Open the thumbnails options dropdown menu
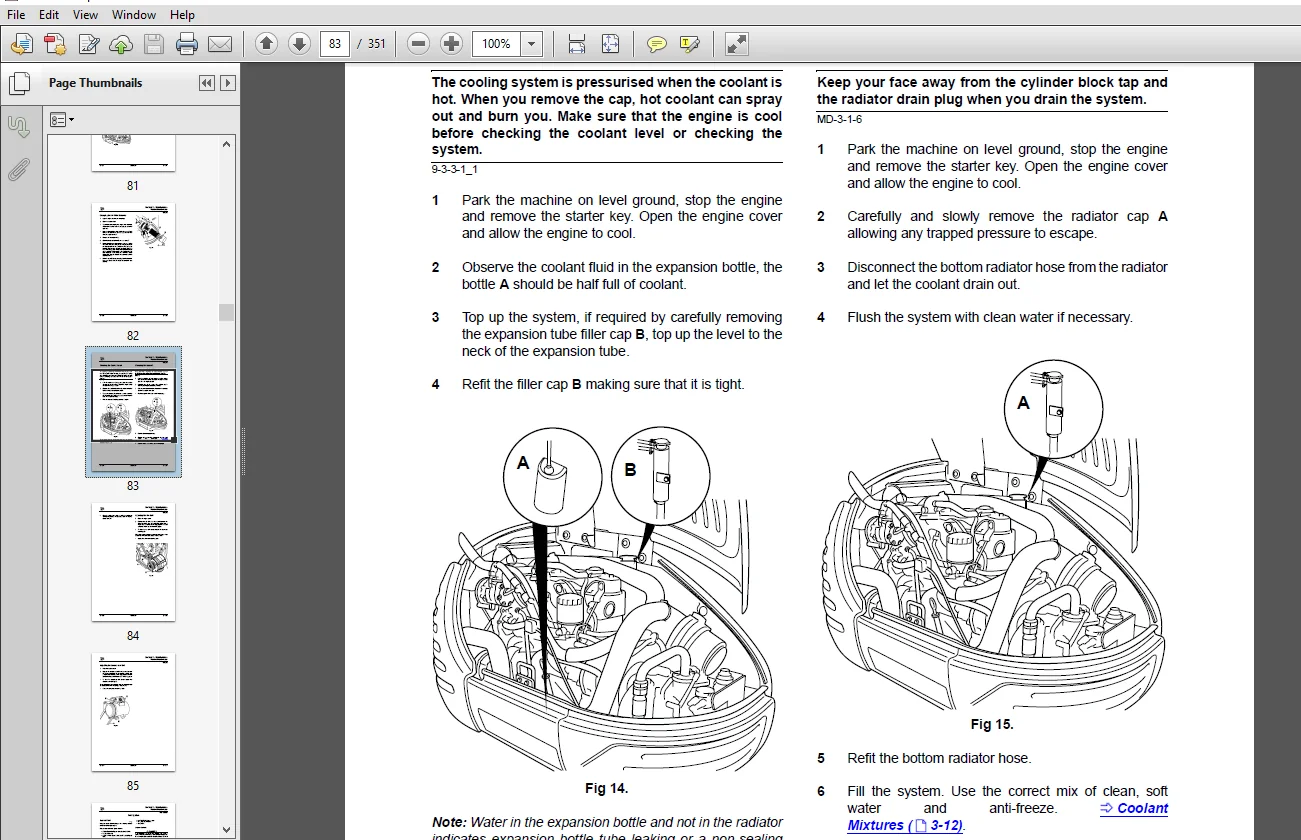 (x=62, y=120)
